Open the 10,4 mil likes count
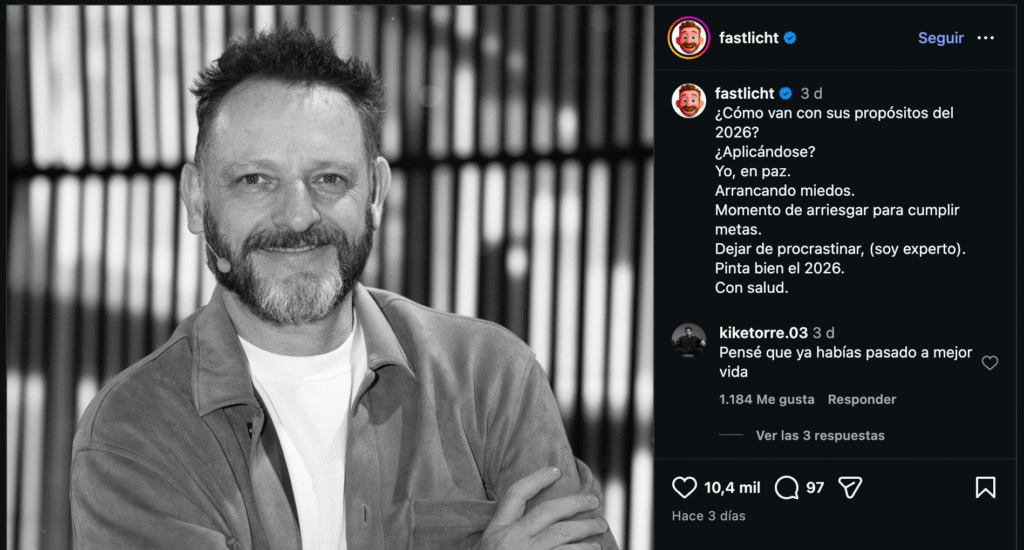 point(732,487)
